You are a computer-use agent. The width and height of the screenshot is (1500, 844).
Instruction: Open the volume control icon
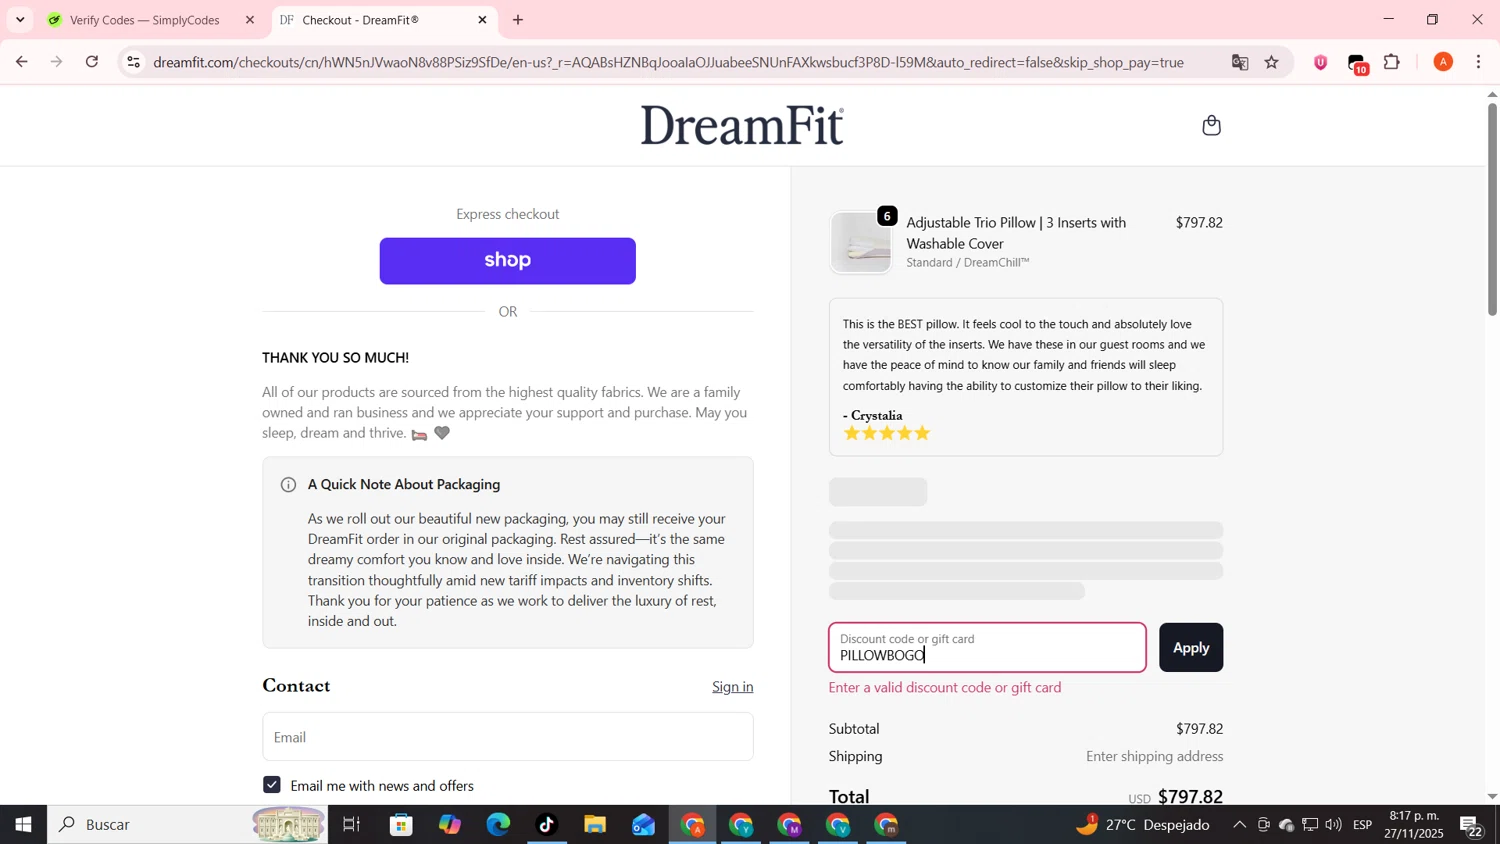coord(1333,825)
